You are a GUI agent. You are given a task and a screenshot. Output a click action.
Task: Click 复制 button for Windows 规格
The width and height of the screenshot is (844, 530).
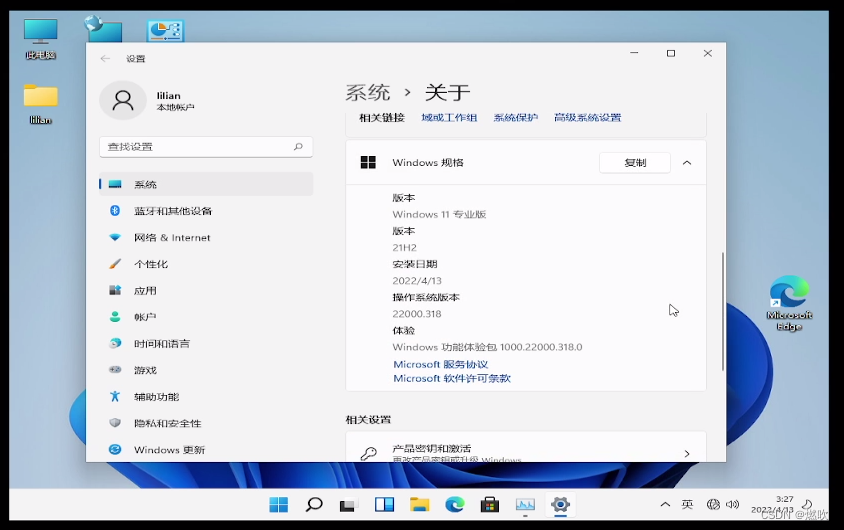(635, 162)
